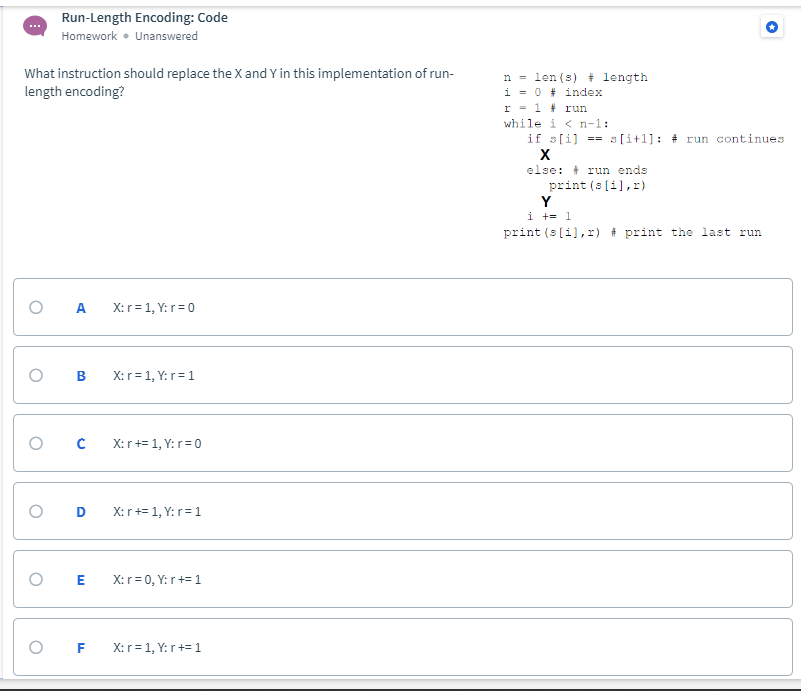Click the question prompt text

point(239,82)
